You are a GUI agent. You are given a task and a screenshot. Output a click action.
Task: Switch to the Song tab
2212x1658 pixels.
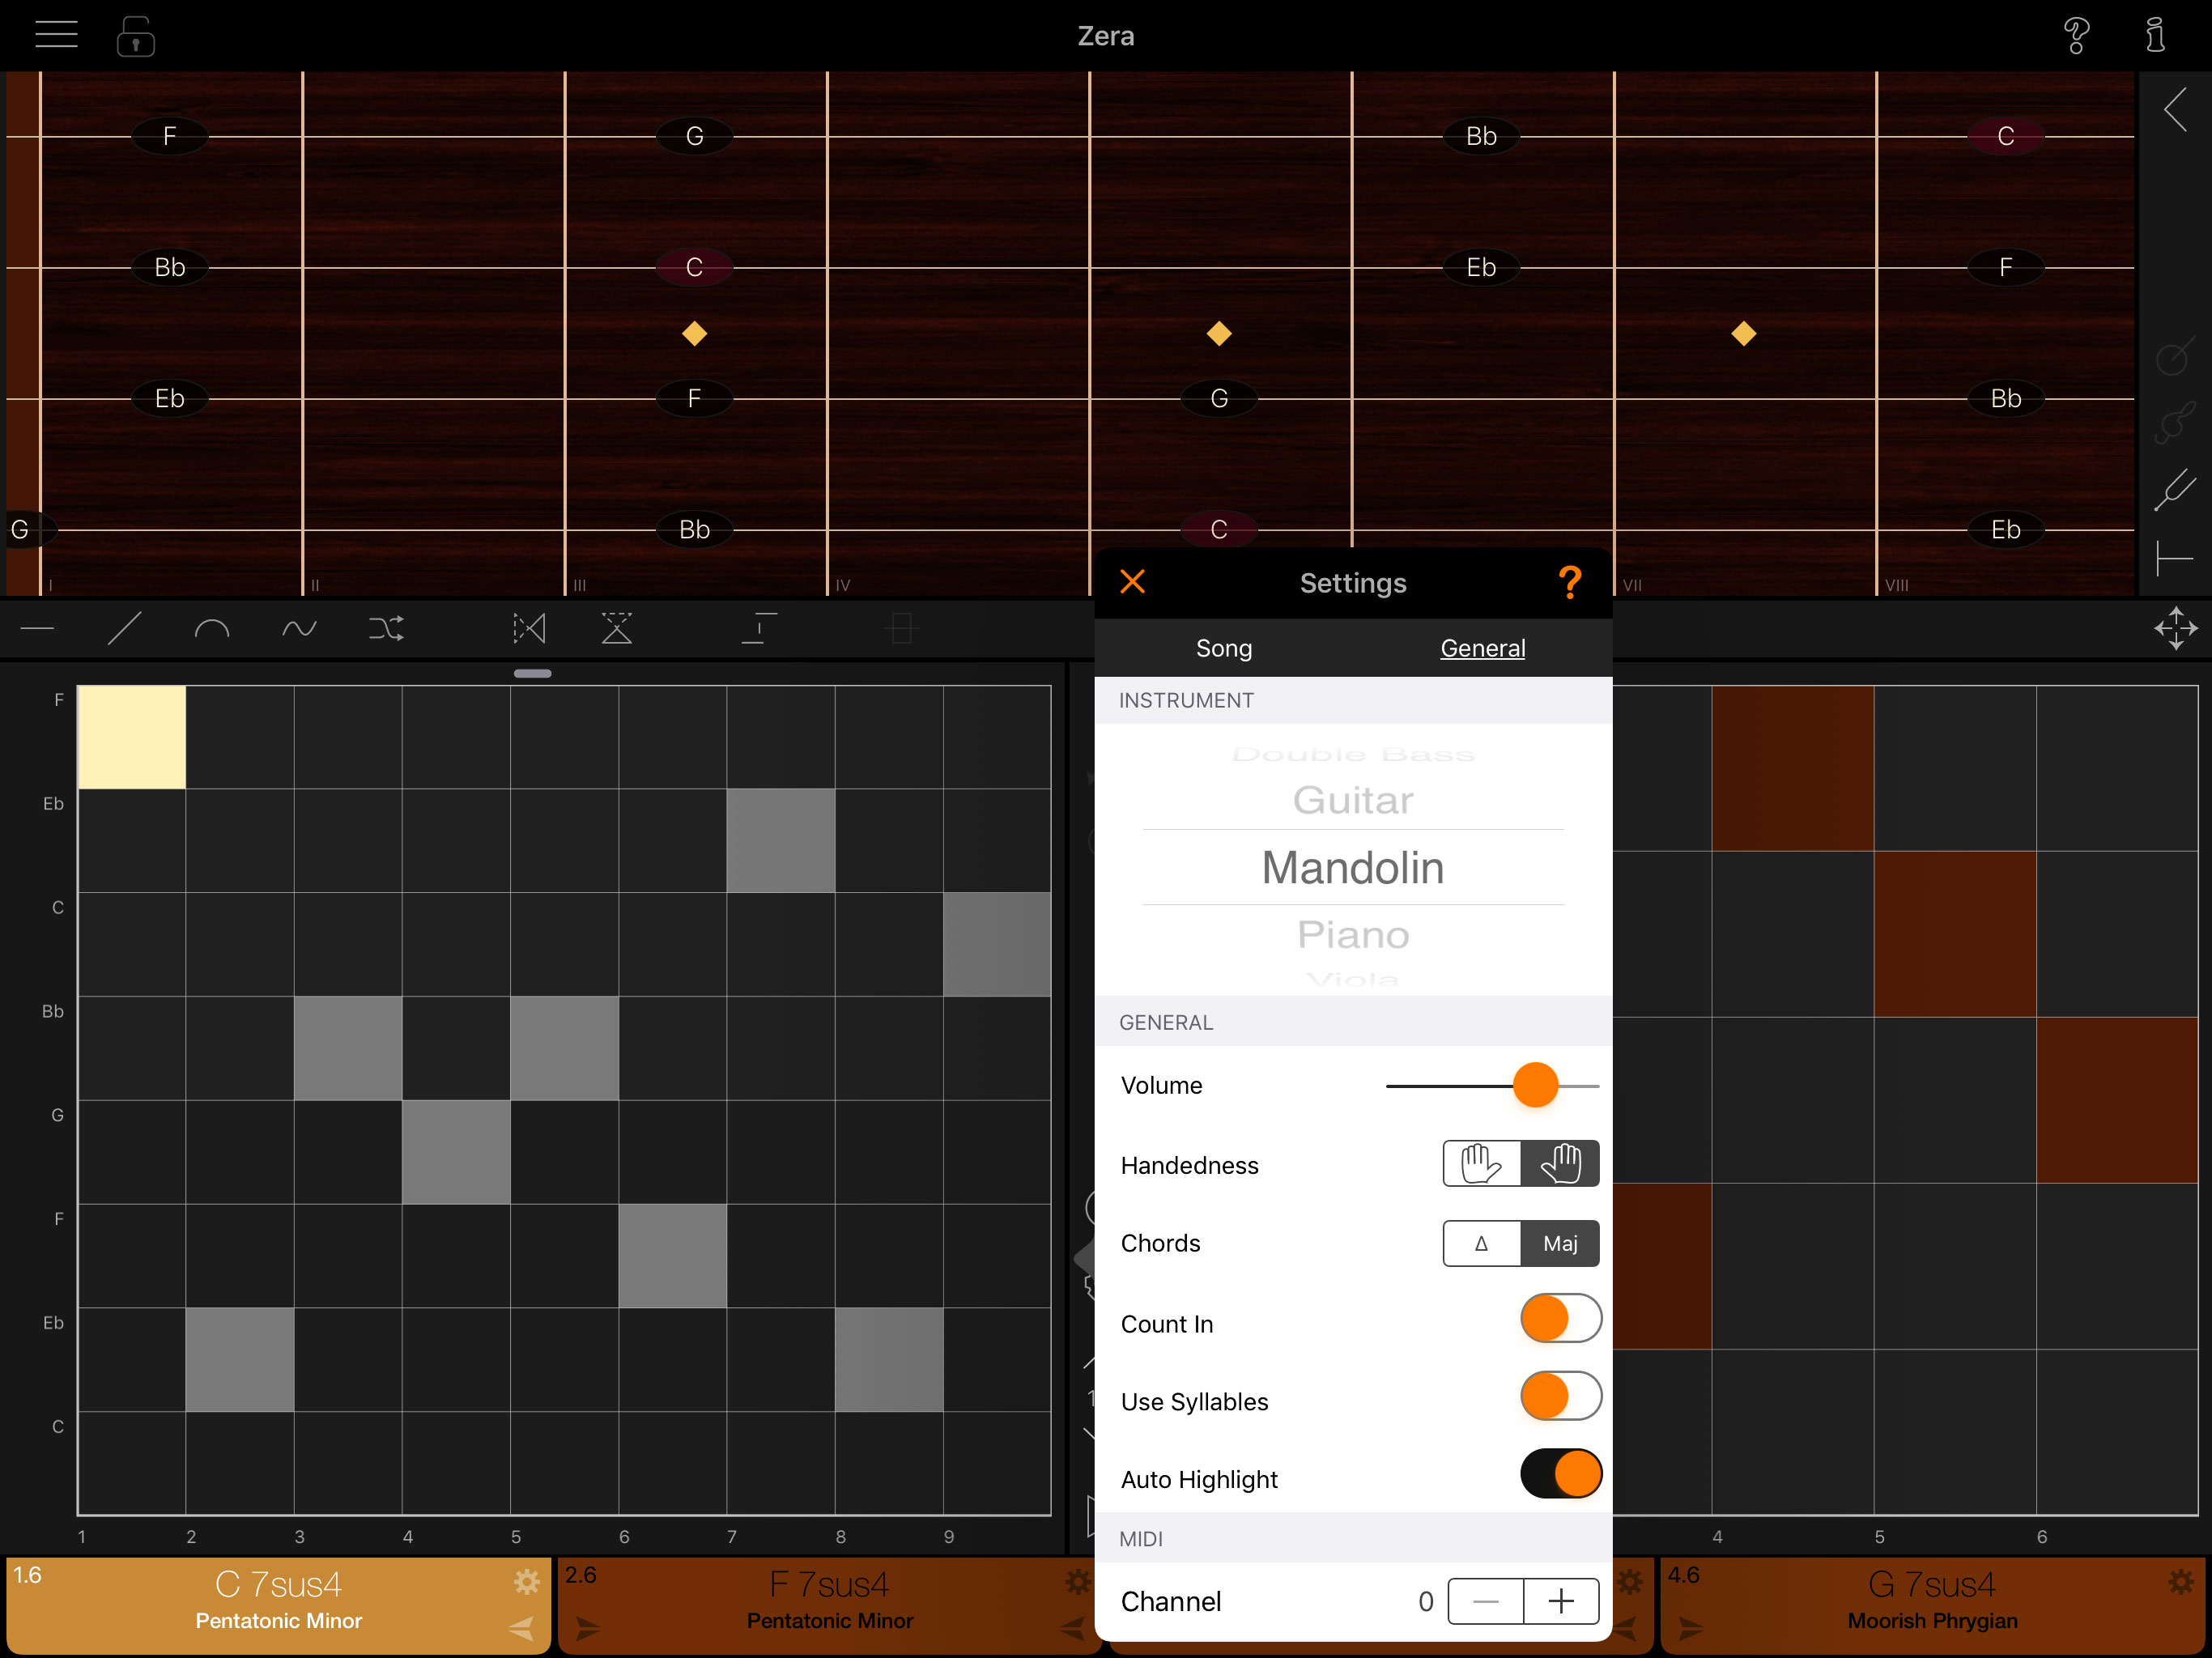point(1223,648)
